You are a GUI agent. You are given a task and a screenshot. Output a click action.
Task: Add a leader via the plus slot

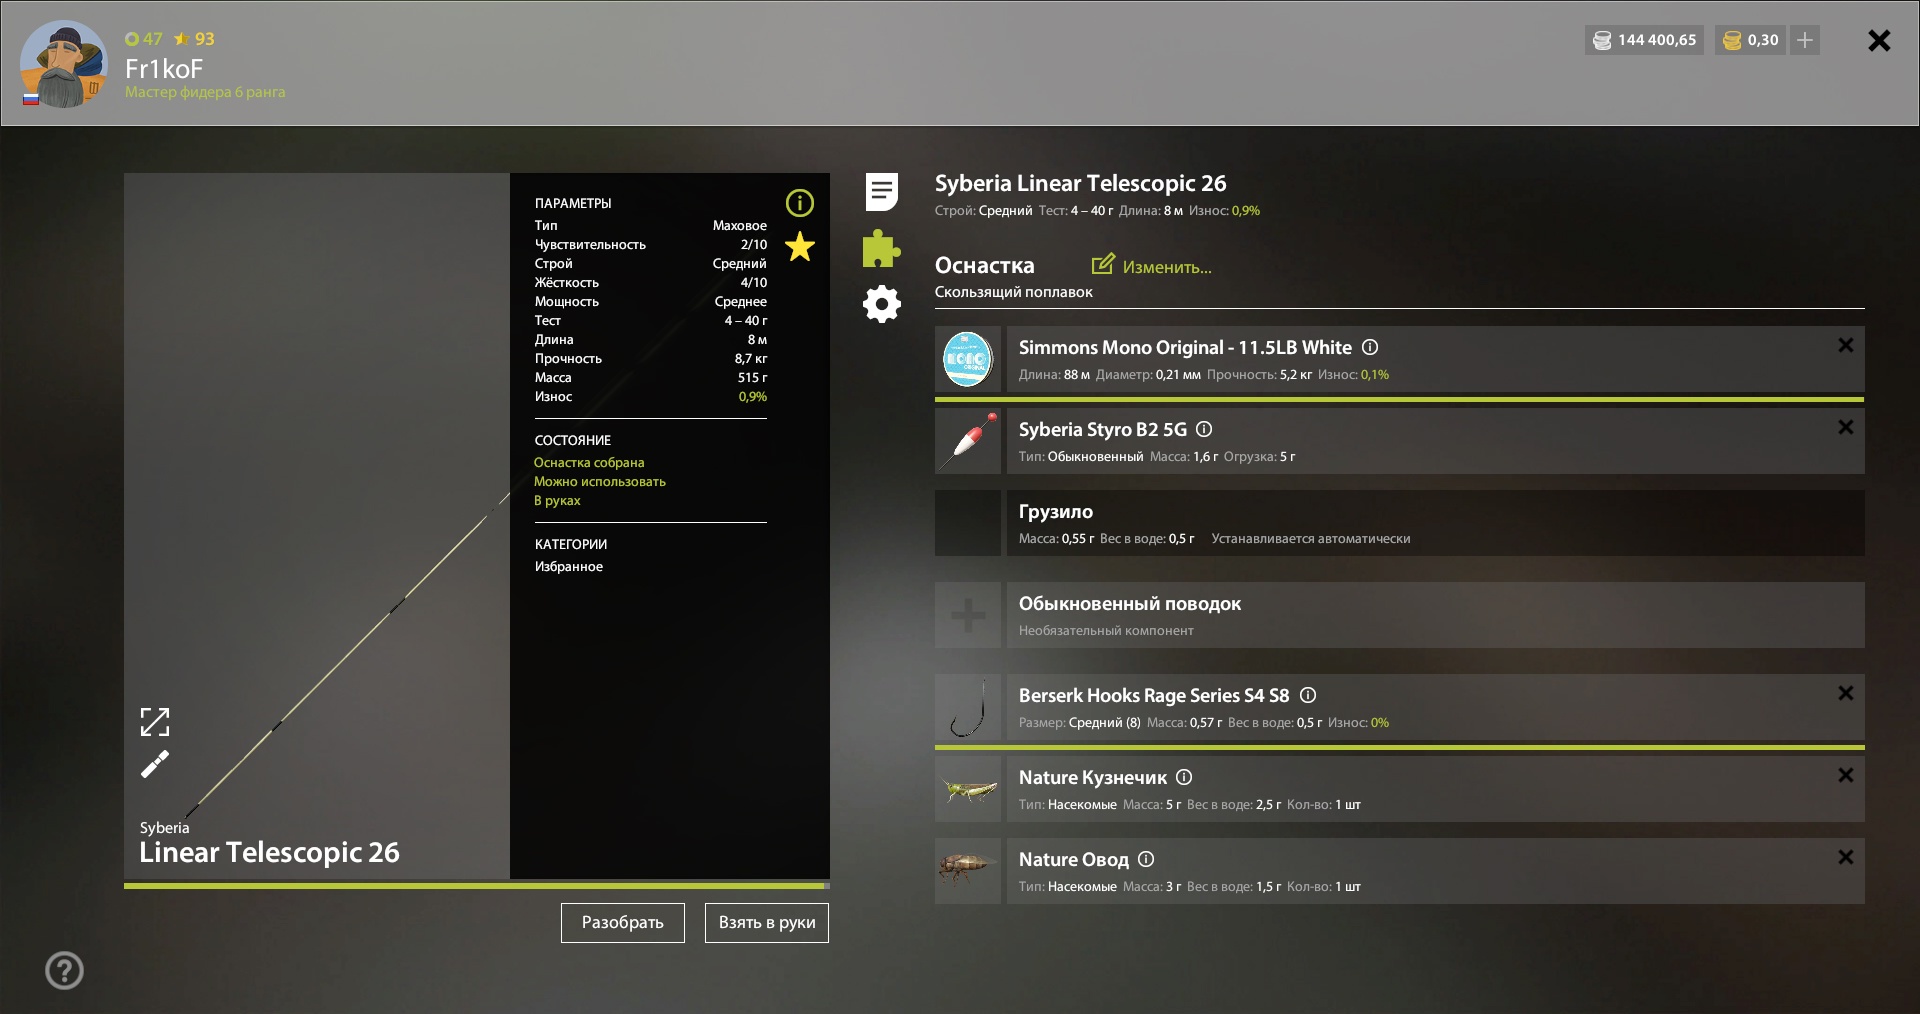coord(968,615)
